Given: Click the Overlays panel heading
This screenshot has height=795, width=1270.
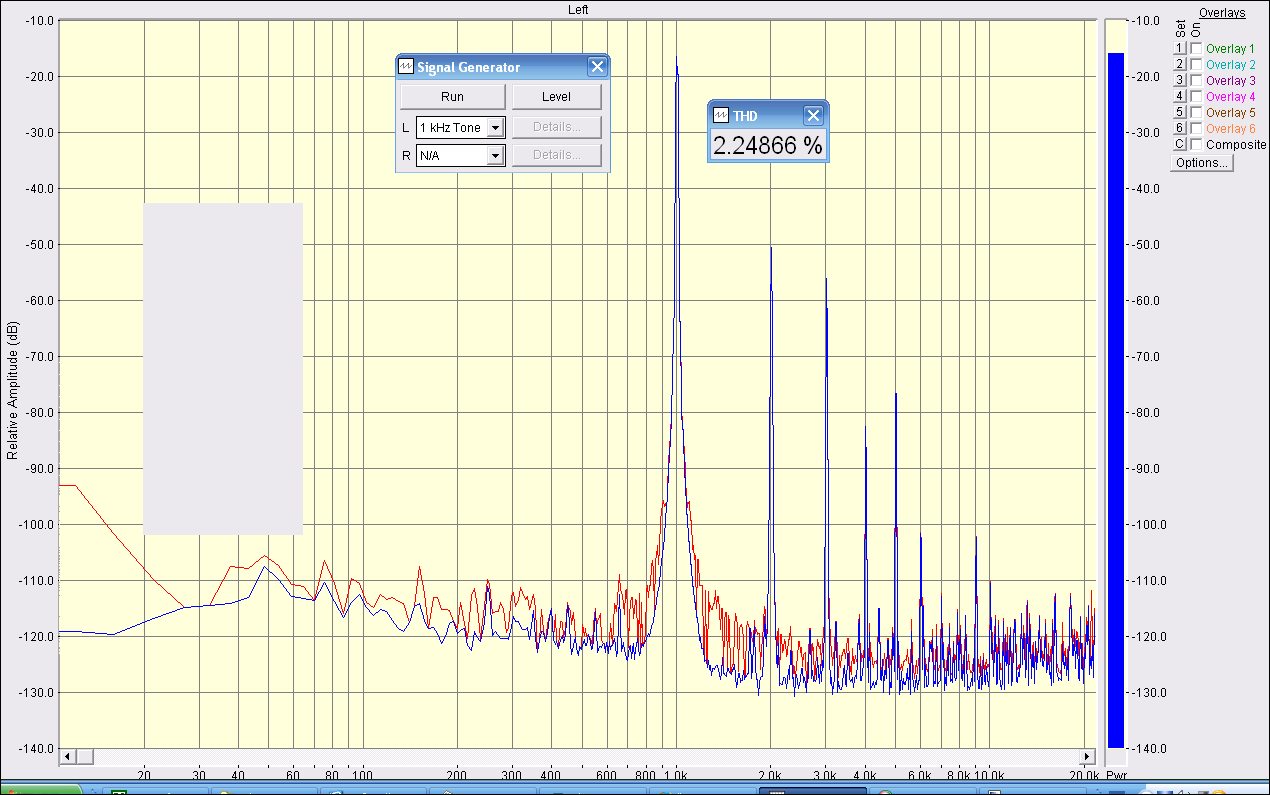Looking at the screenshot, I should tap(1222, 13).
